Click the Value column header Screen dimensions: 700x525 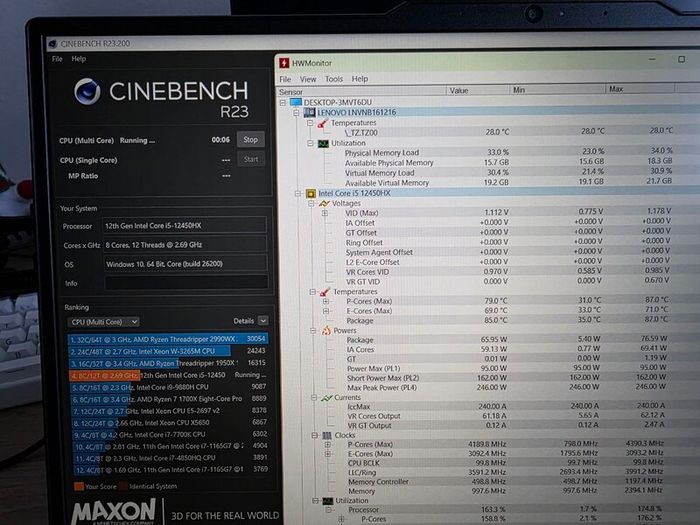pos(478,91)
